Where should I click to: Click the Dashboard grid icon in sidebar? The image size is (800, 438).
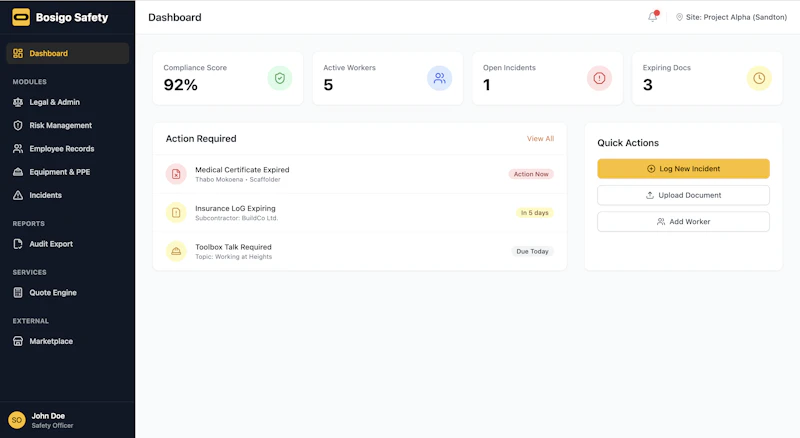click(x=18, y=53)
